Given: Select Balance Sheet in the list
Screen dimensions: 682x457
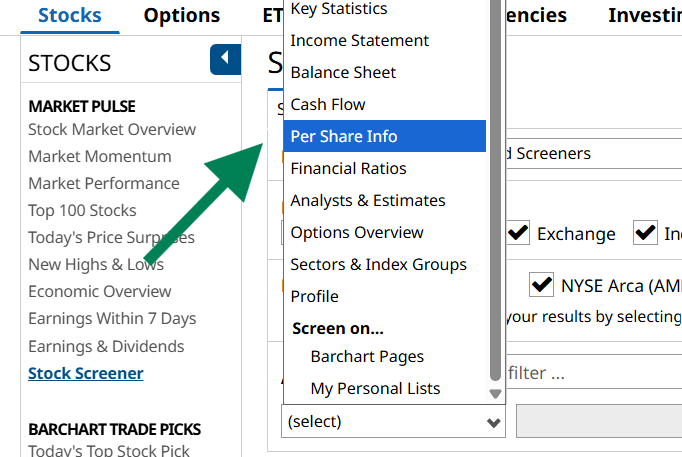Looking at the screenshot, I should [x=384, y=72].
